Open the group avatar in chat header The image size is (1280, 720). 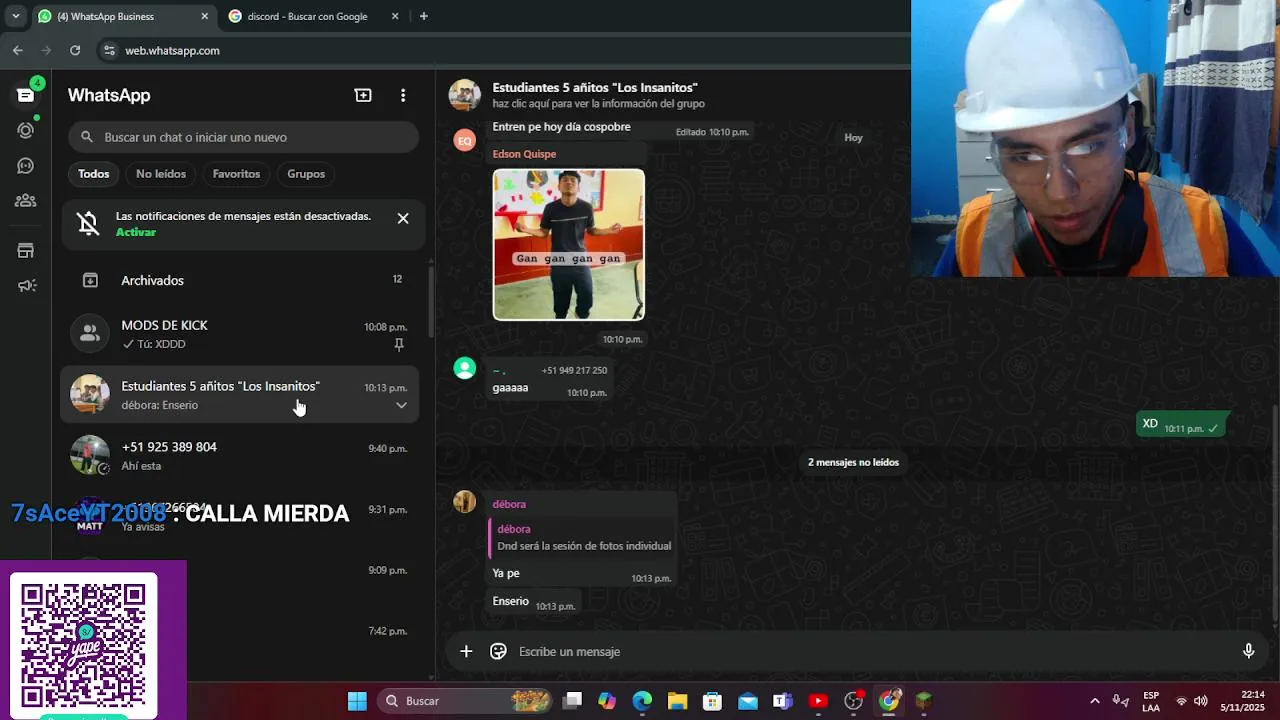(465, 95)
